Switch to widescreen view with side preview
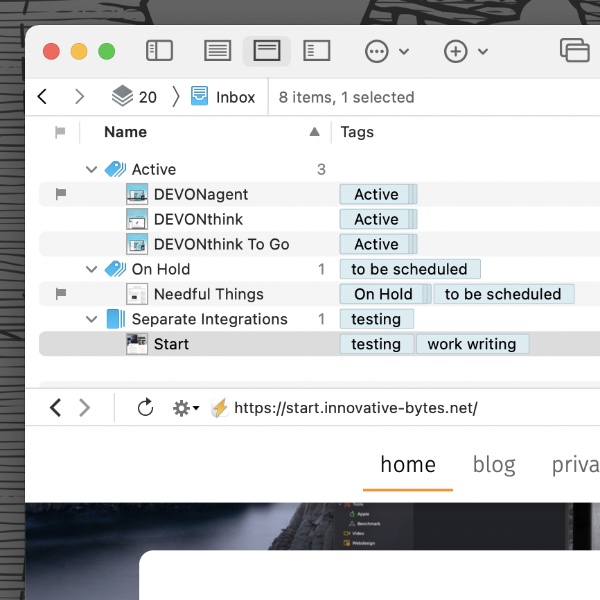Image resolution: width=600 pixels, height=600 pixels. pyautogui.click(x=316, y=51)
